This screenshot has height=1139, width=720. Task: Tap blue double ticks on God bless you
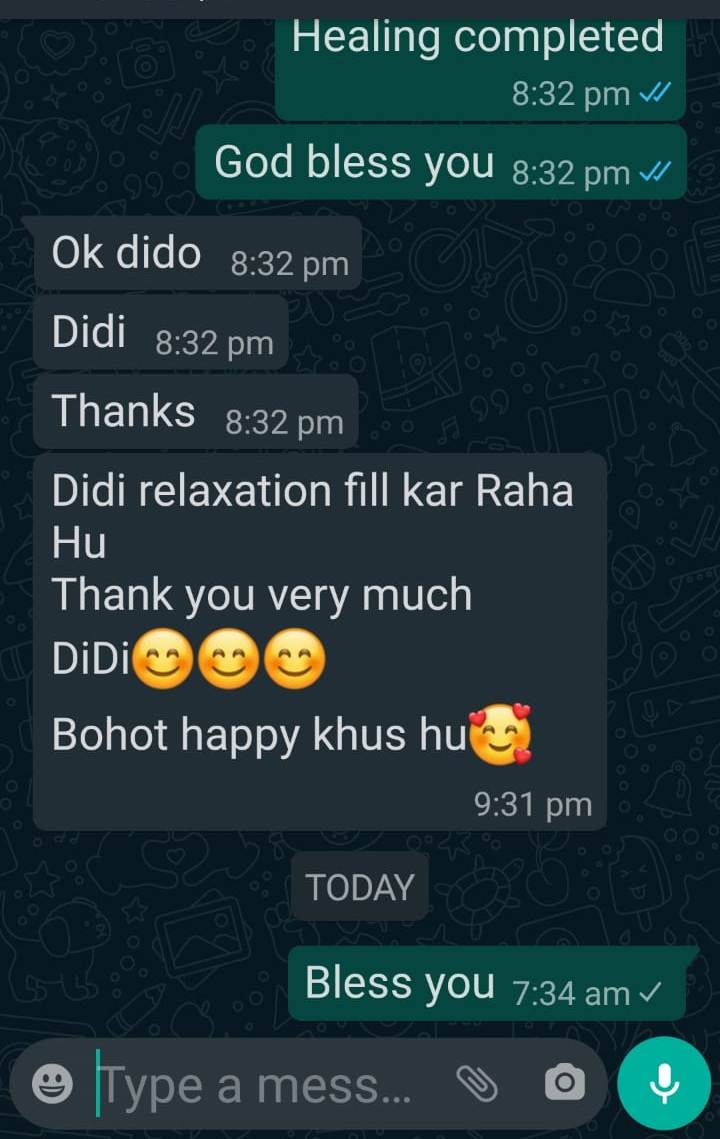click(654, 172)
